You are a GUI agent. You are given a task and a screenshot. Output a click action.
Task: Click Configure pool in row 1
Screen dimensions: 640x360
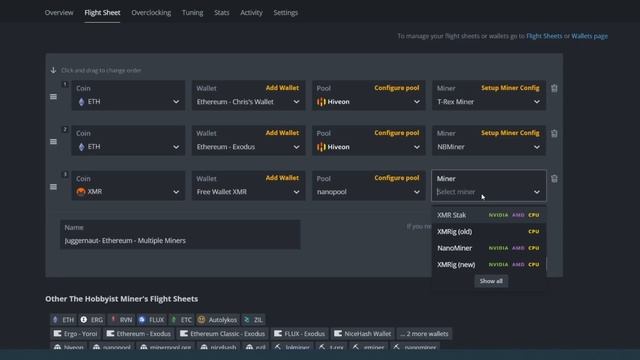click(397, 88)
